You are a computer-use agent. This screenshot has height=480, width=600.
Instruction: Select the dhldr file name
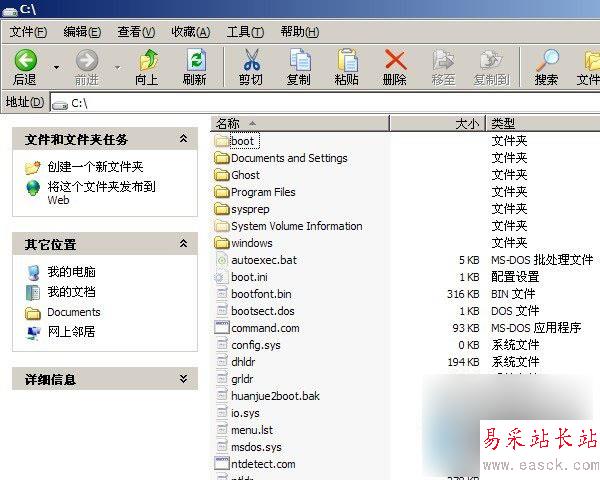[x=243, y=362]
